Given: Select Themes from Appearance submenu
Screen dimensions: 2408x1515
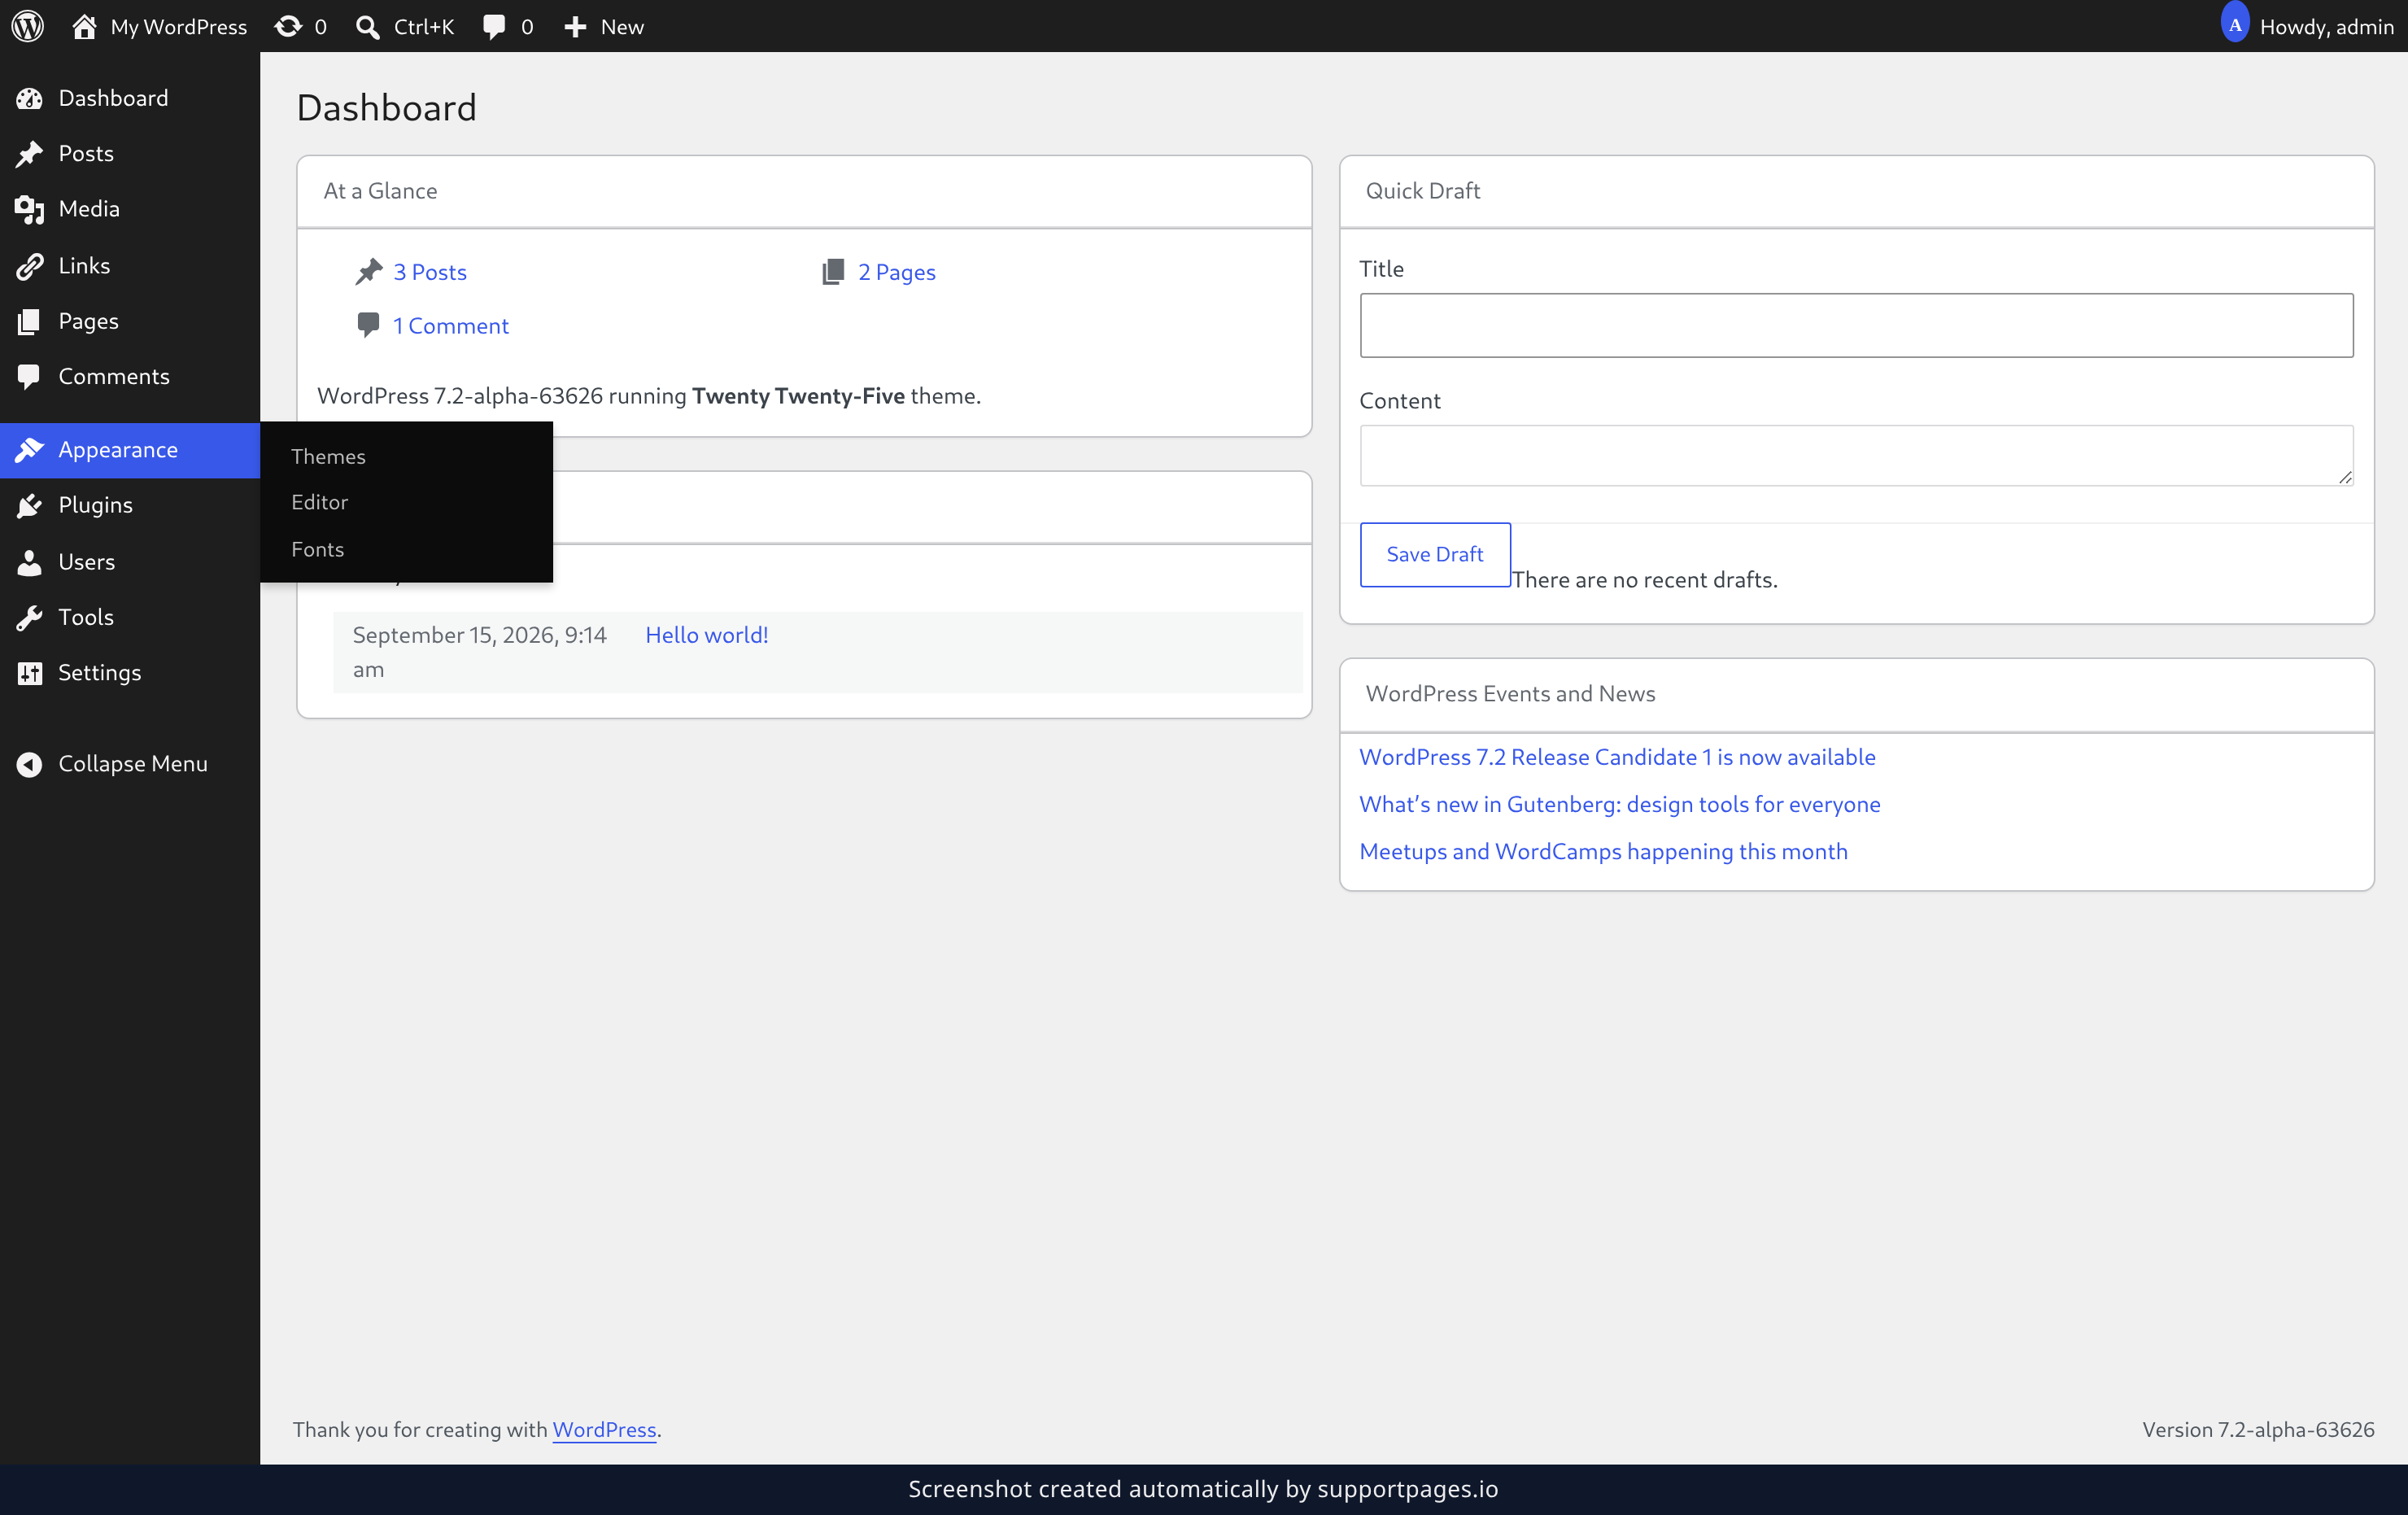Looking at the screenshot, I should pyautogui.click(x=328, y=456).
